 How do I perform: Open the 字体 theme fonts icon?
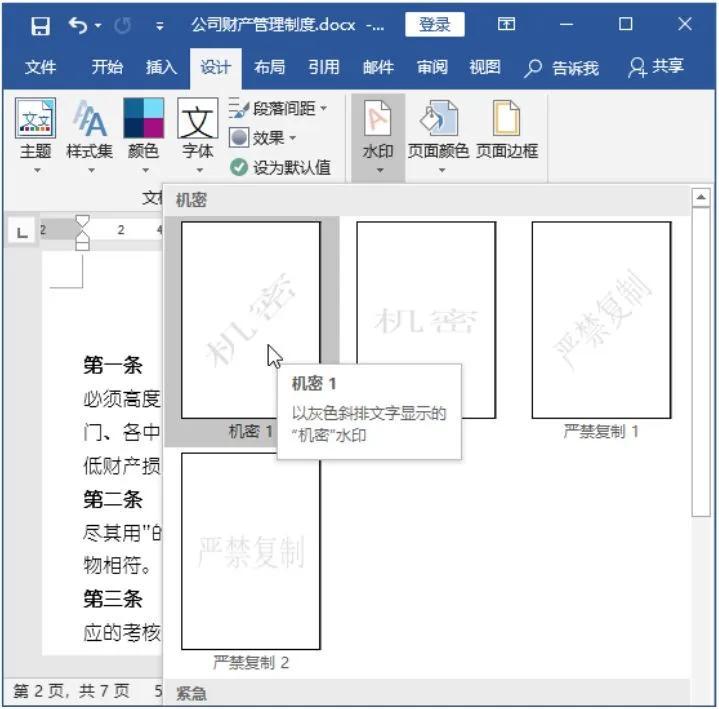[x=198, y=118]
